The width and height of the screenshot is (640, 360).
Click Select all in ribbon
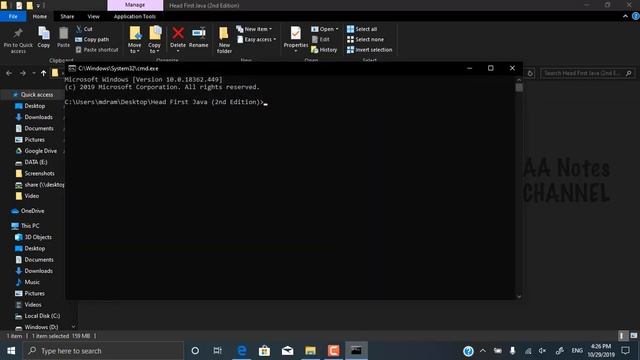pyautogui.click(x=362, y=29)
